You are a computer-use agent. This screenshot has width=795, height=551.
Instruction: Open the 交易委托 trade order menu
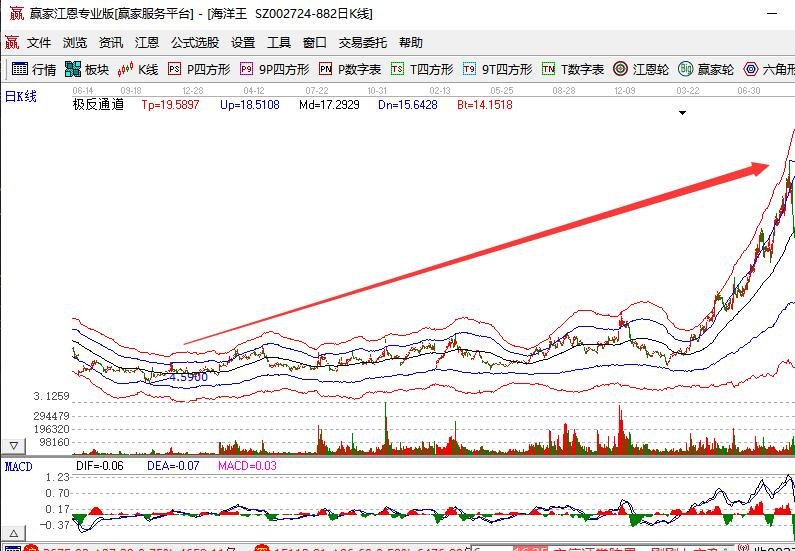click(363, 43)
